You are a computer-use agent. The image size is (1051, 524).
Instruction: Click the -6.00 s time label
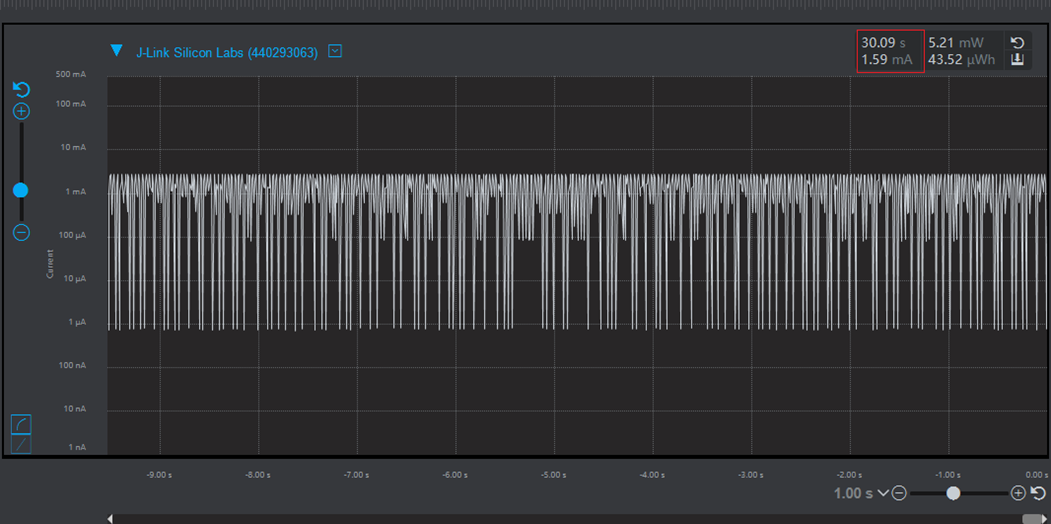coord(455,475)
